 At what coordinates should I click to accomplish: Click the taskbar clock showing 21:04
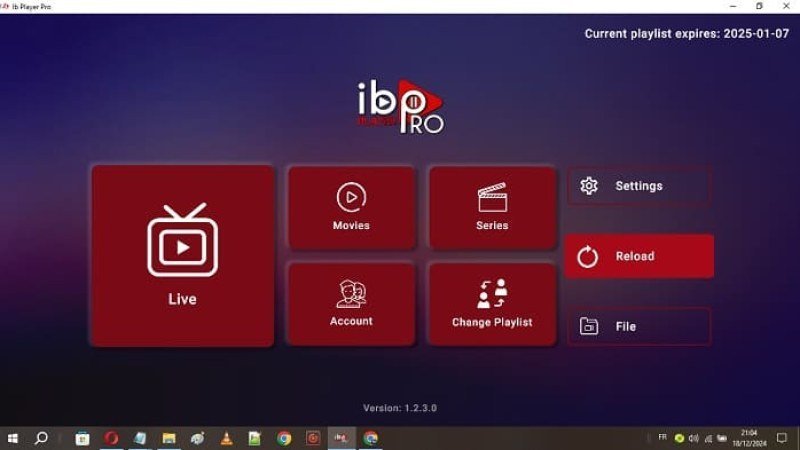(x=749, y=438)
